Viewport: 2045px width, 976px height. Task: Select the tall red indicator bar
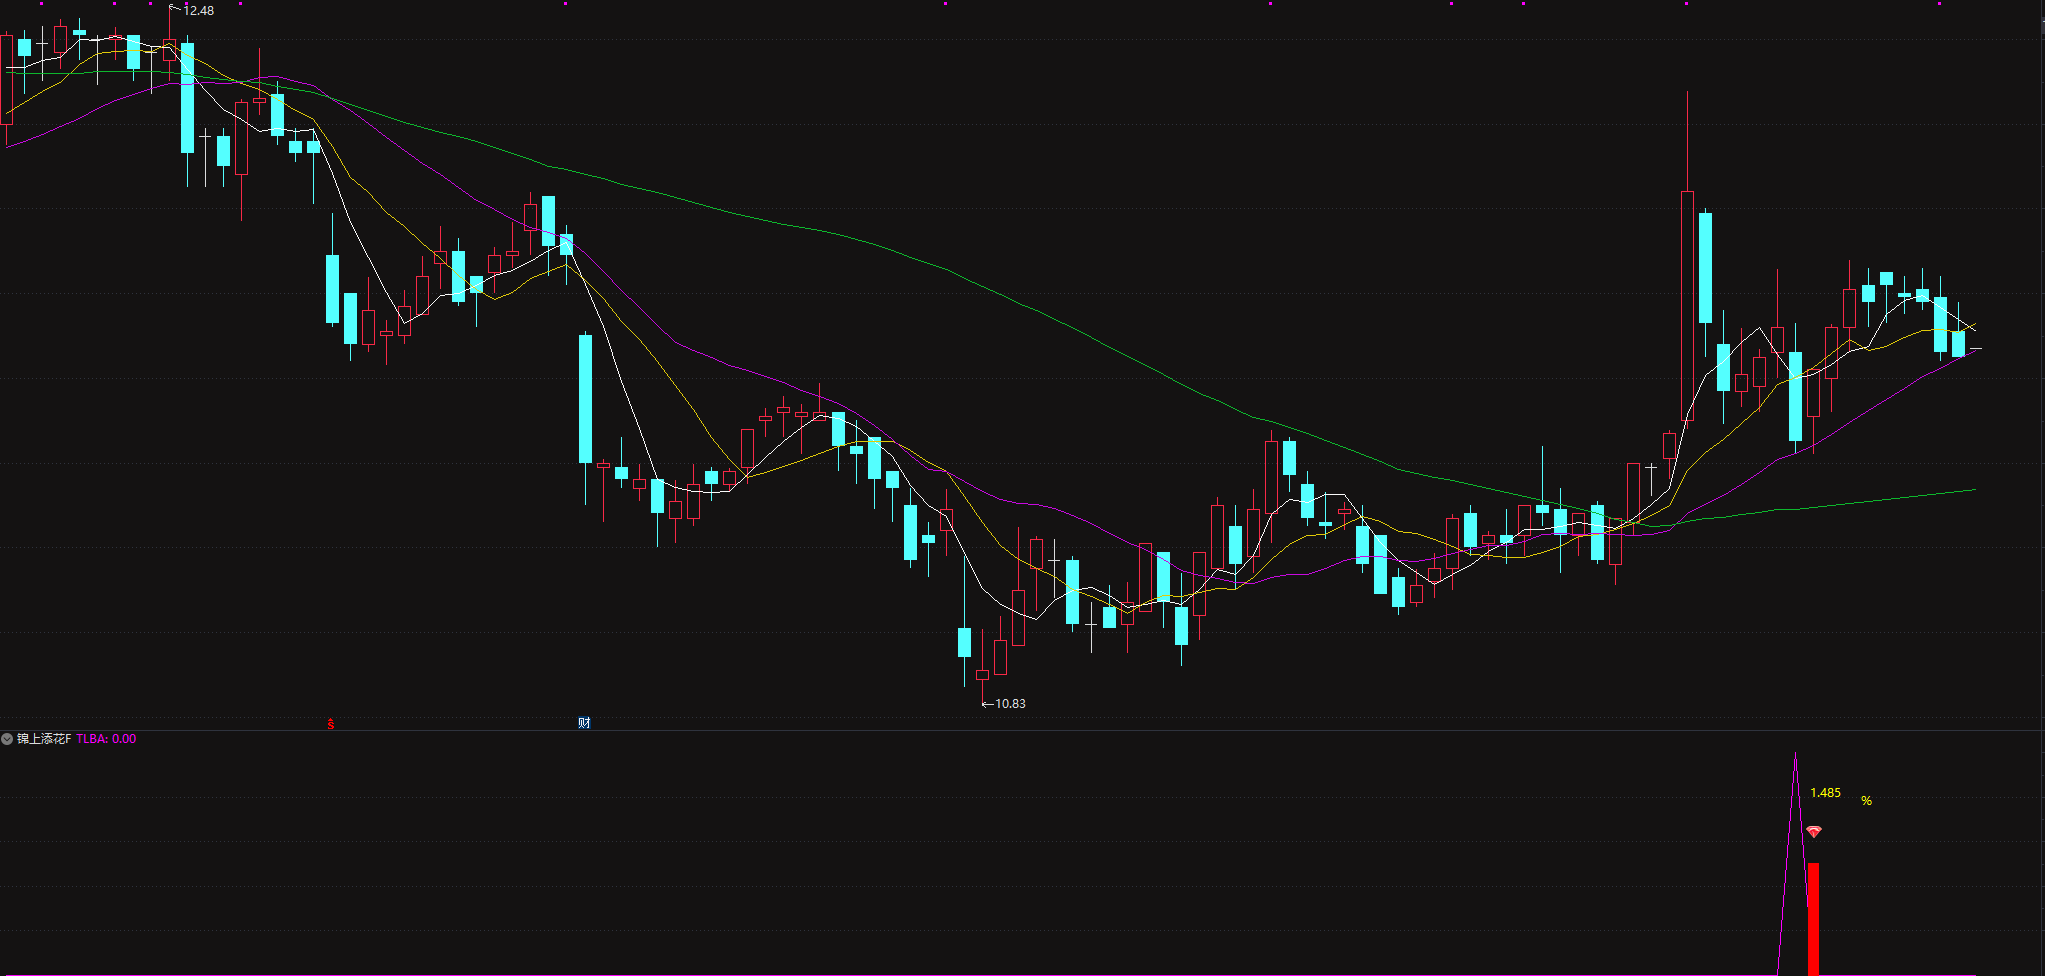click(1813, 918)
